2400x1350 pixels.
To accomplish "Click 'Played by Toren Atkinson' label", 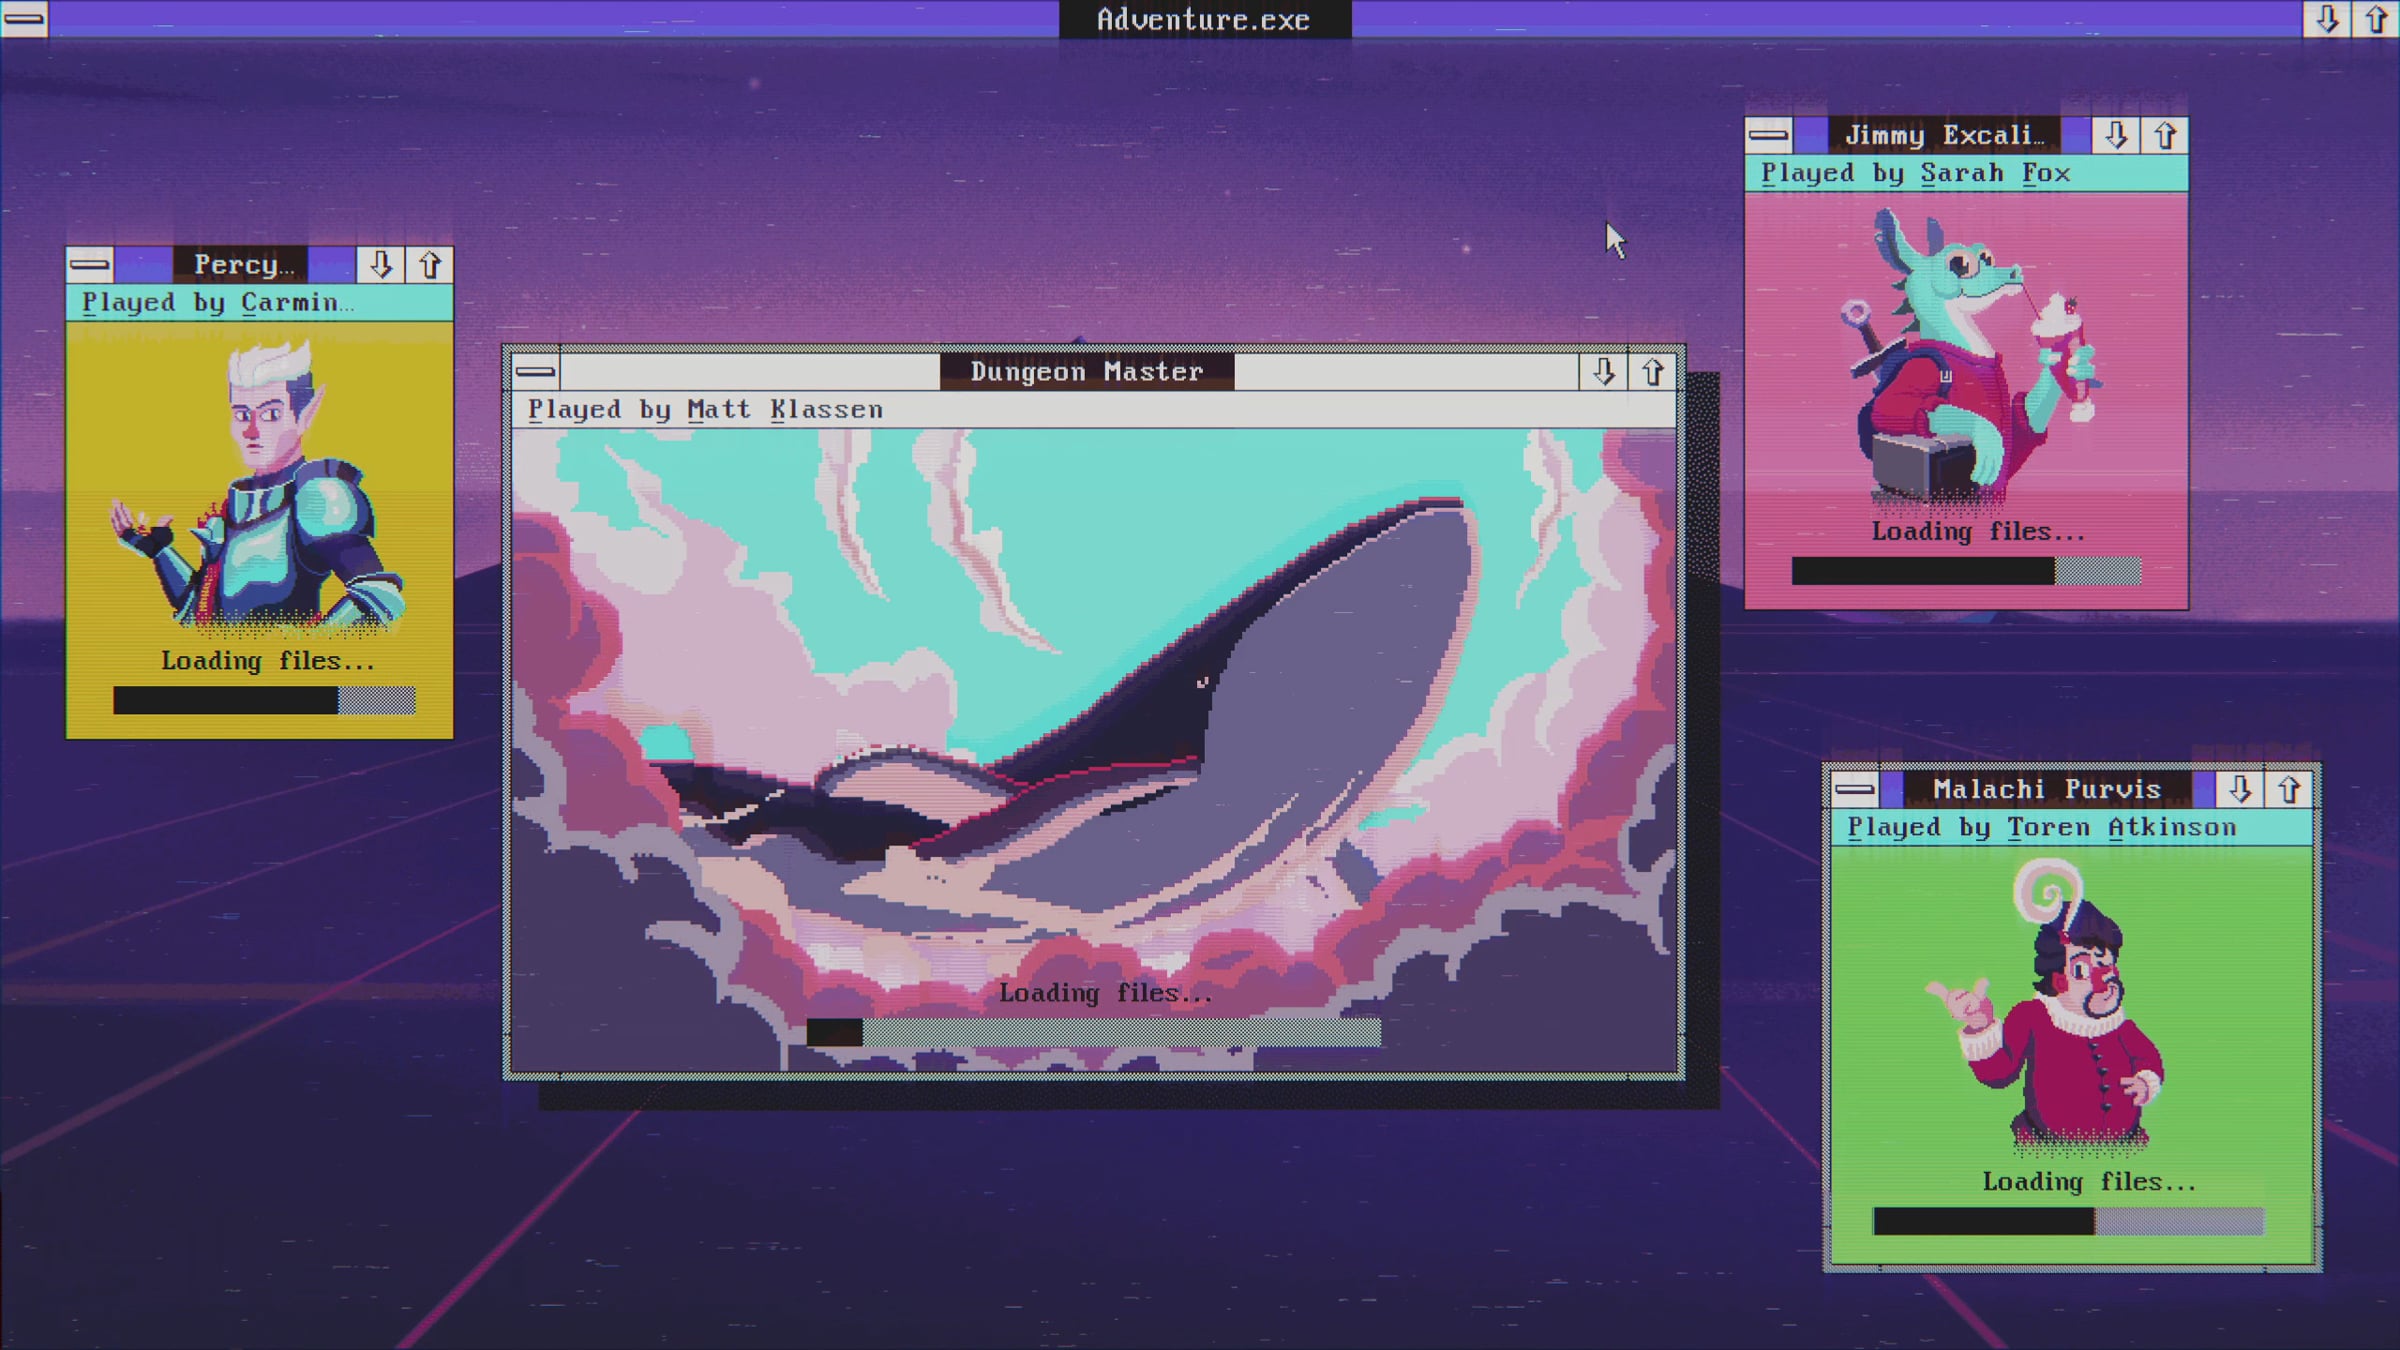I will coord(2041,827).
